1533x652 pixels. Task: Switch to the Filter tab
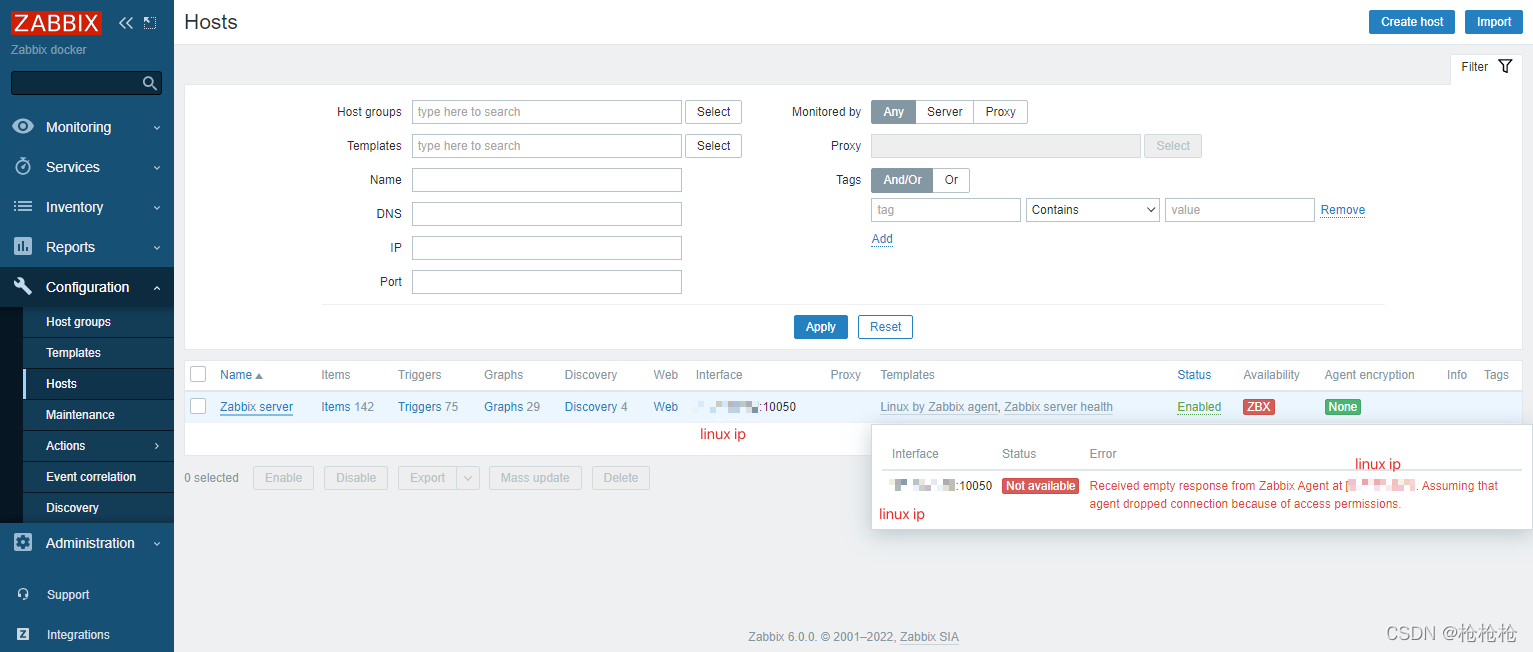pyautogui.click(x=1486, y=67)
